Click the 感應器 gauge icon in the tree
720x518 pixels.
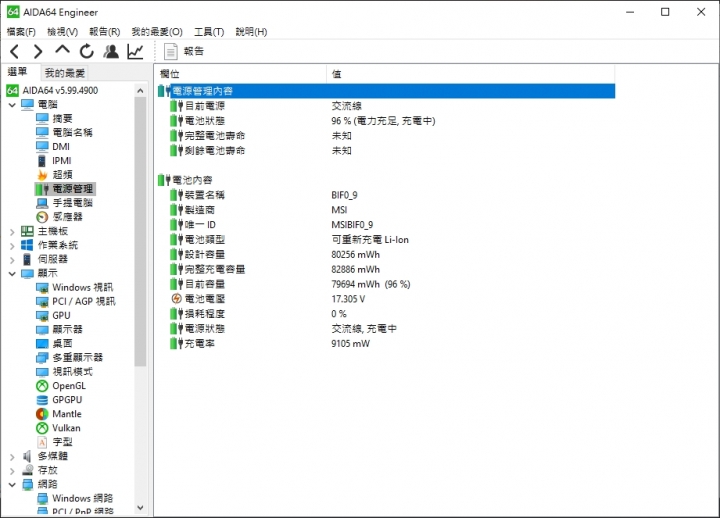pyautogui.click(x=42, y=217)
